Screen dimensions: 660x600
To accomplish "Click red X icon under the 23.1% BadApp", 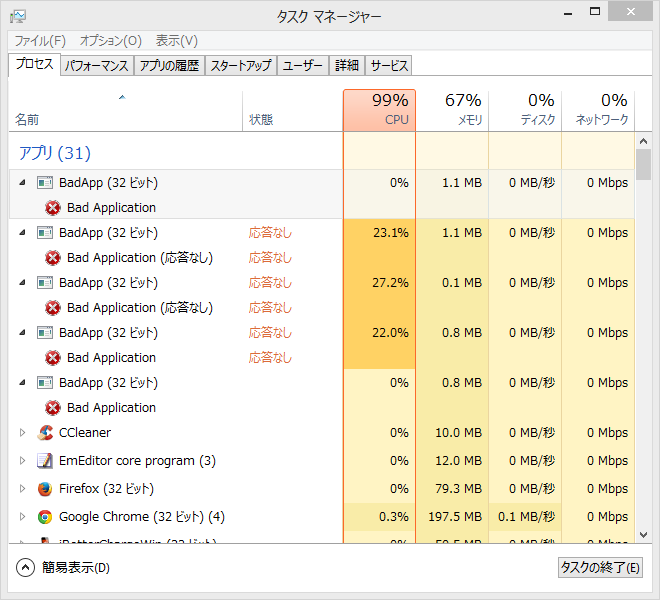I will point(53,258).
